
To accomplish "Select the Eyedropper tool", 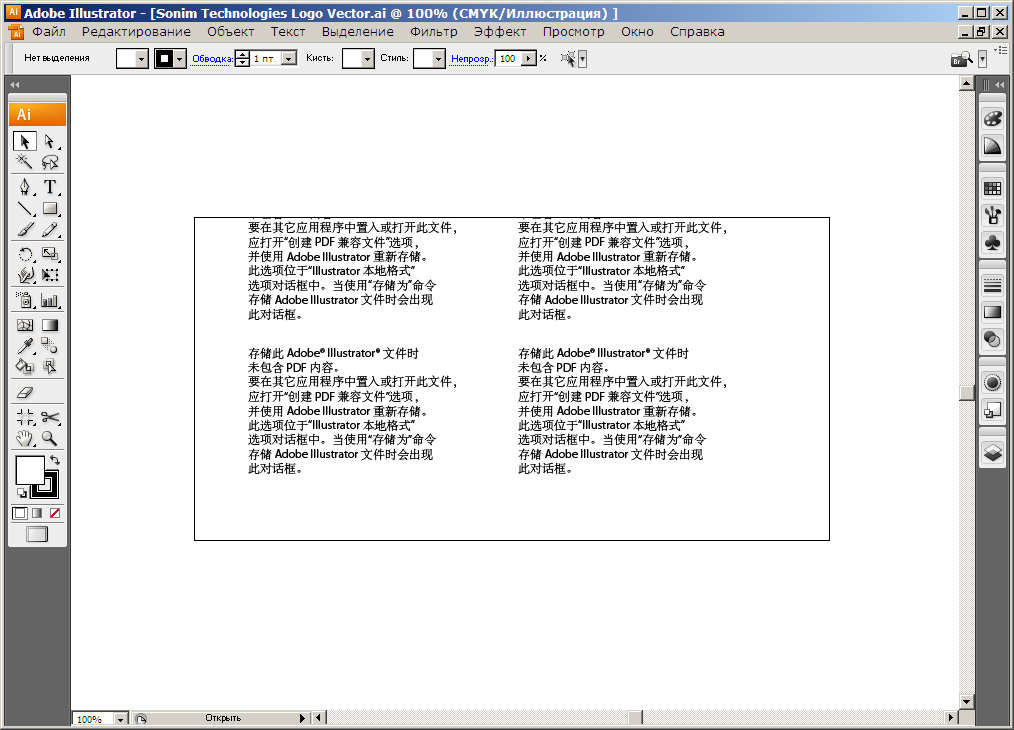I will (x=25, y=345).
